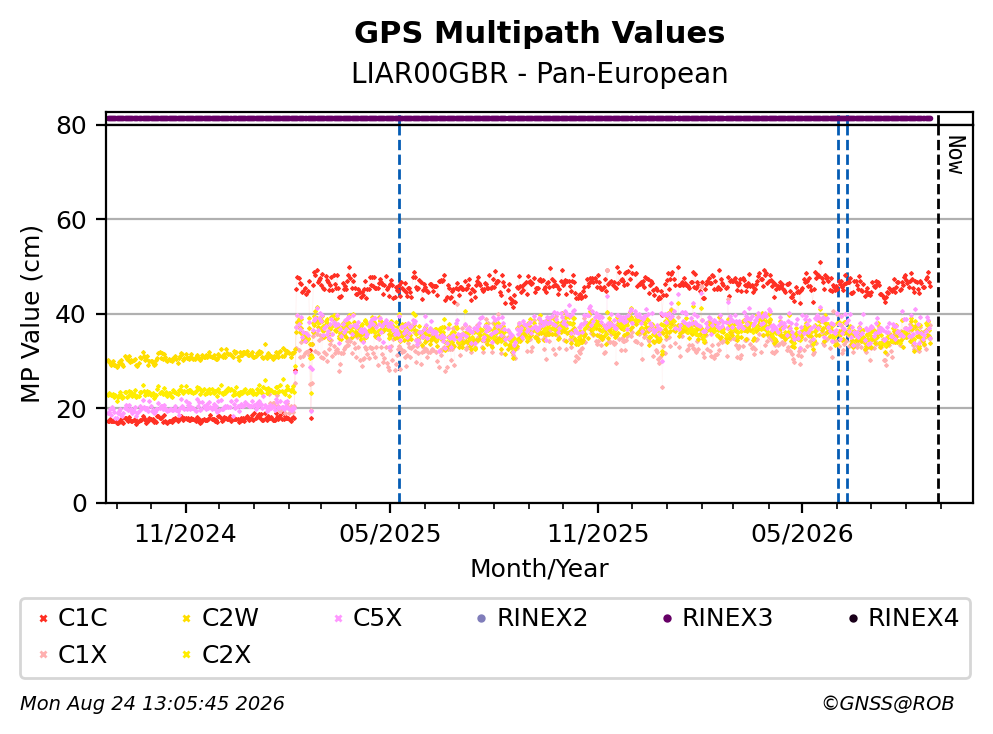Click the ©GNSS@ROB copyright text
The height and width of the screenshot is (734, 993).
point(888,703)
